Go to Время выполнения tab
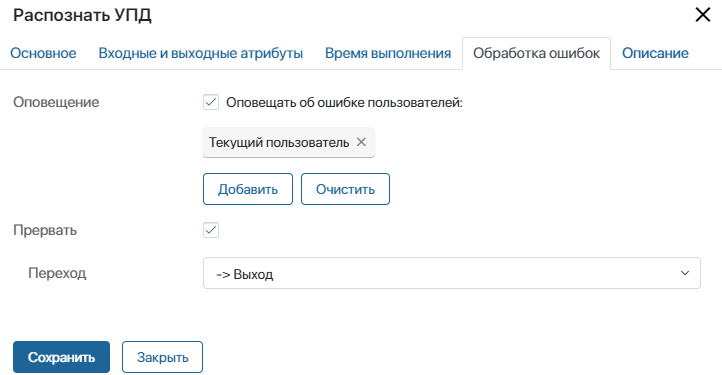 click(388, 53)
